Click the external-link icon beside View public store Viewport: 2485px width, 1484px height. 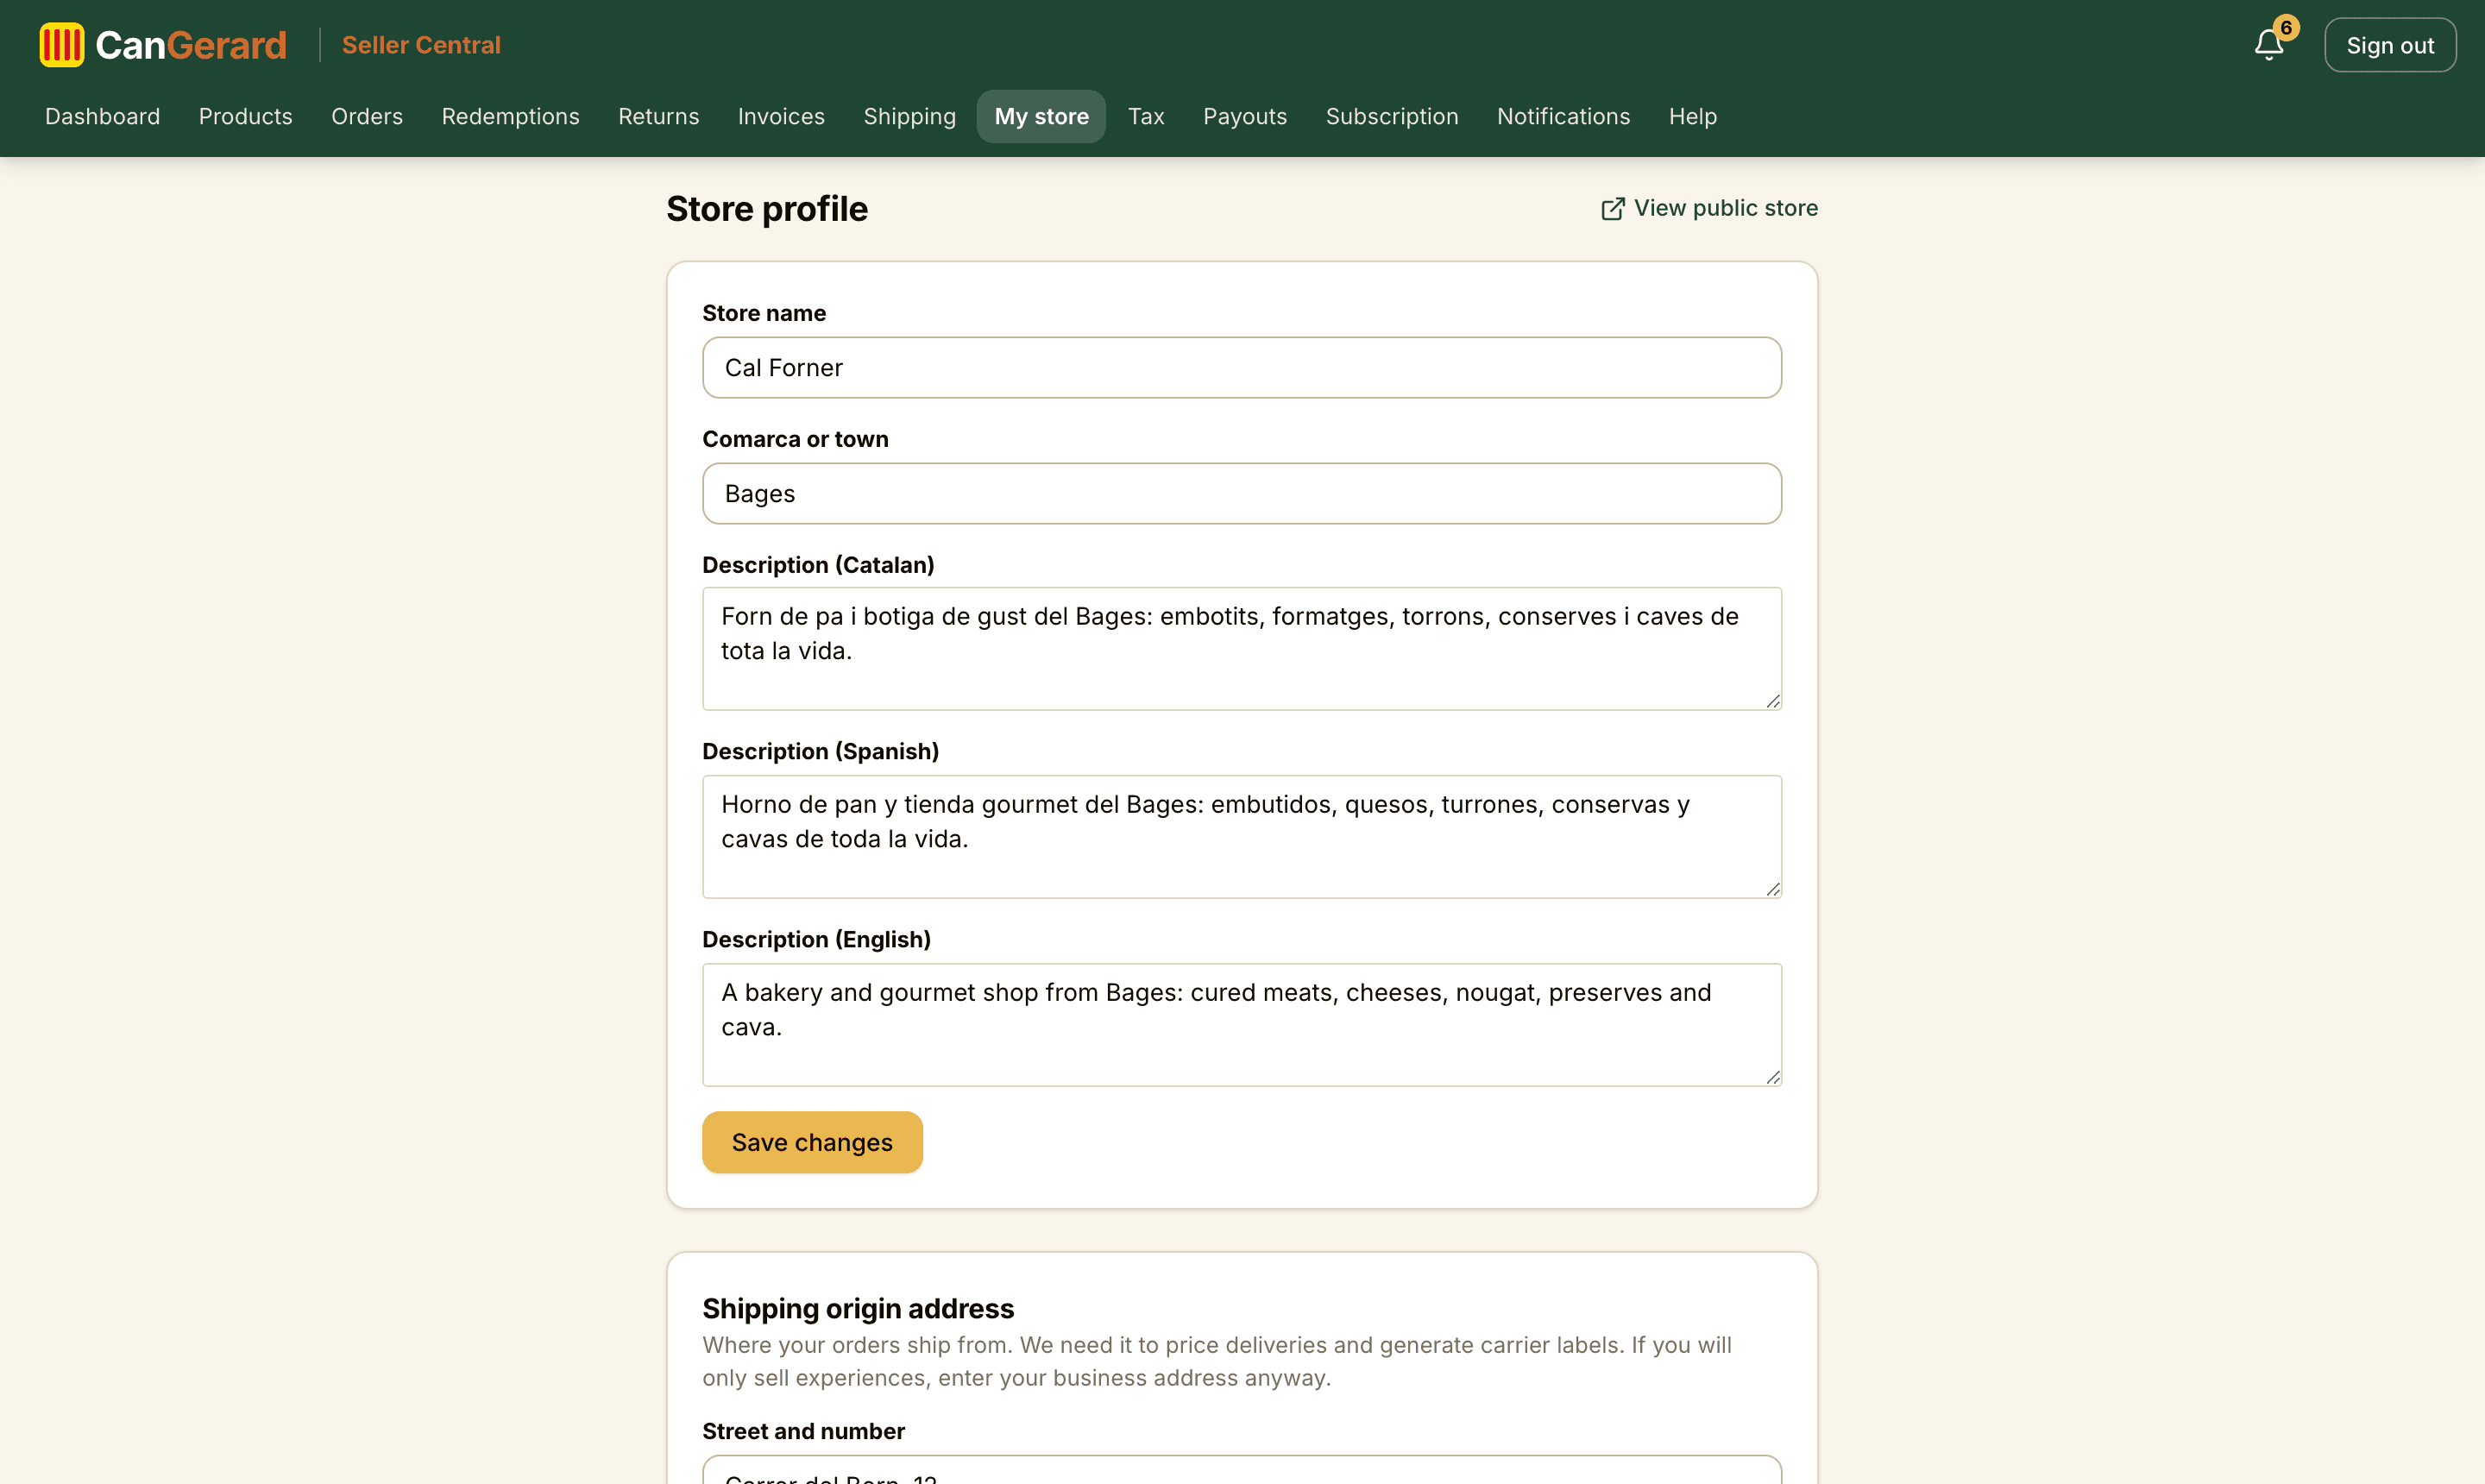point(1612,208)
